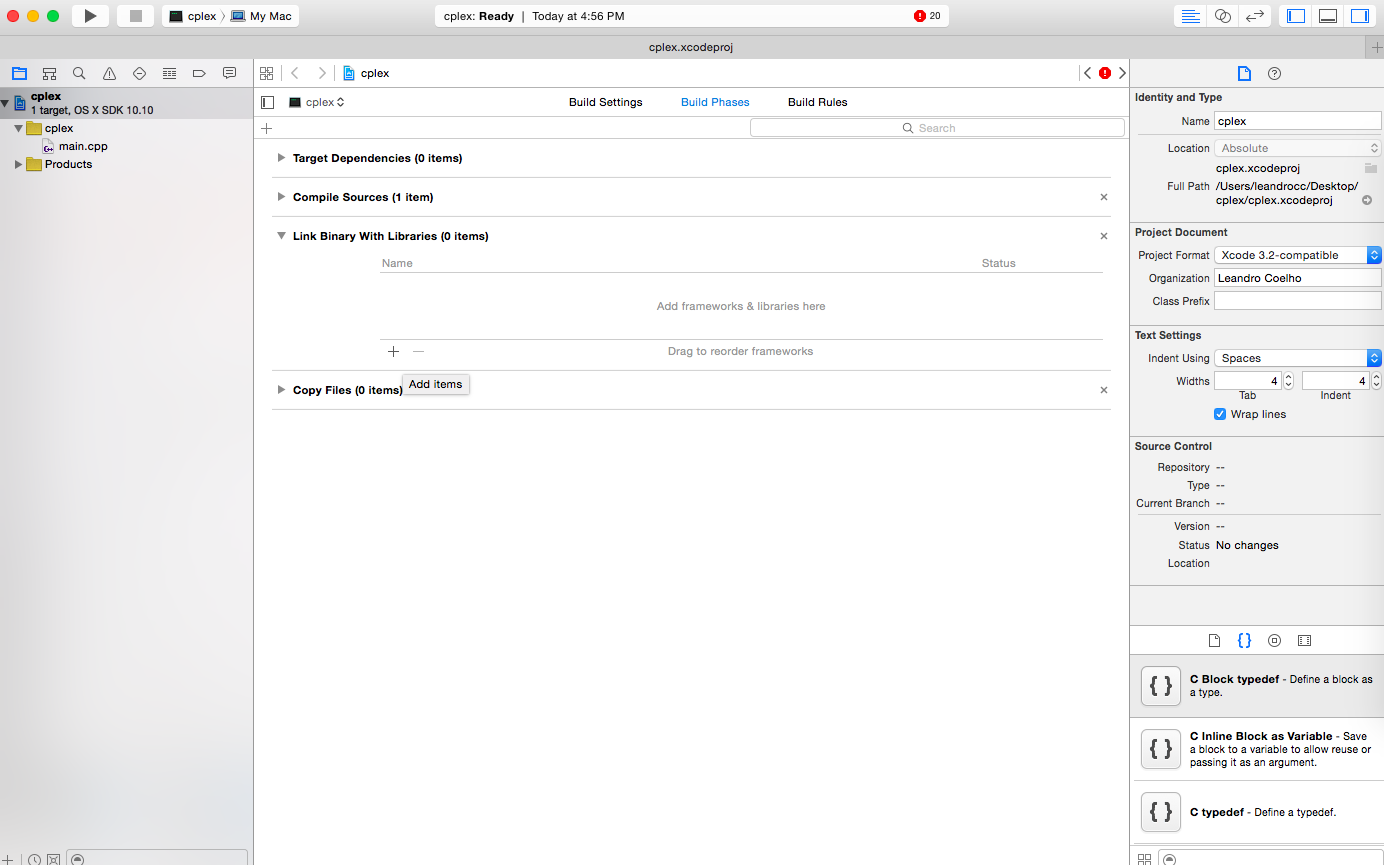Switch to the Build Phases tab
The height and width of the screenshot is (865, 1384).
point(715,102)
